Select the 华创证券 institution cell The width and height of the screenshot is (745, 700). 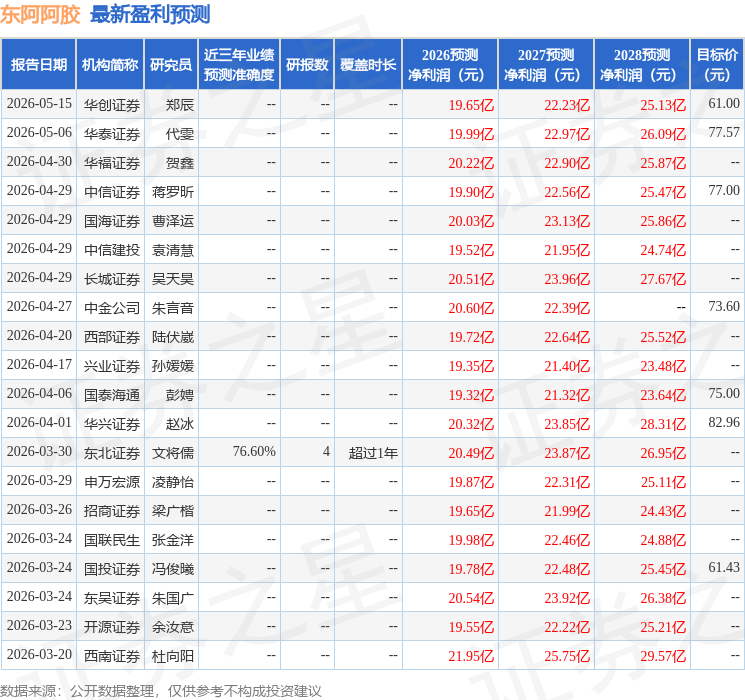click(112, 105)
